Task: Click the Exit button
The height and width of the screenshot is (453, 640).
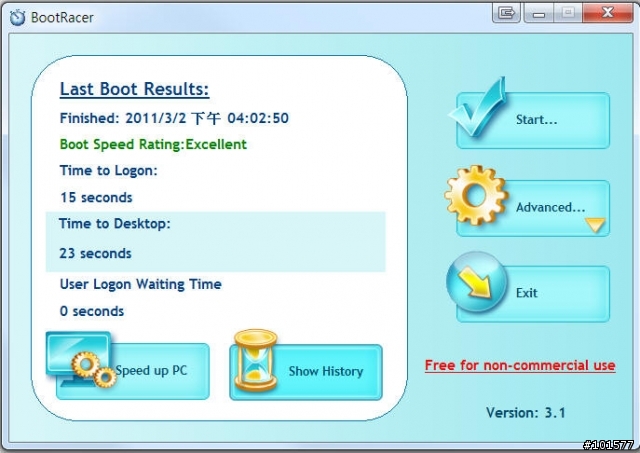Action: pos(533,294)
